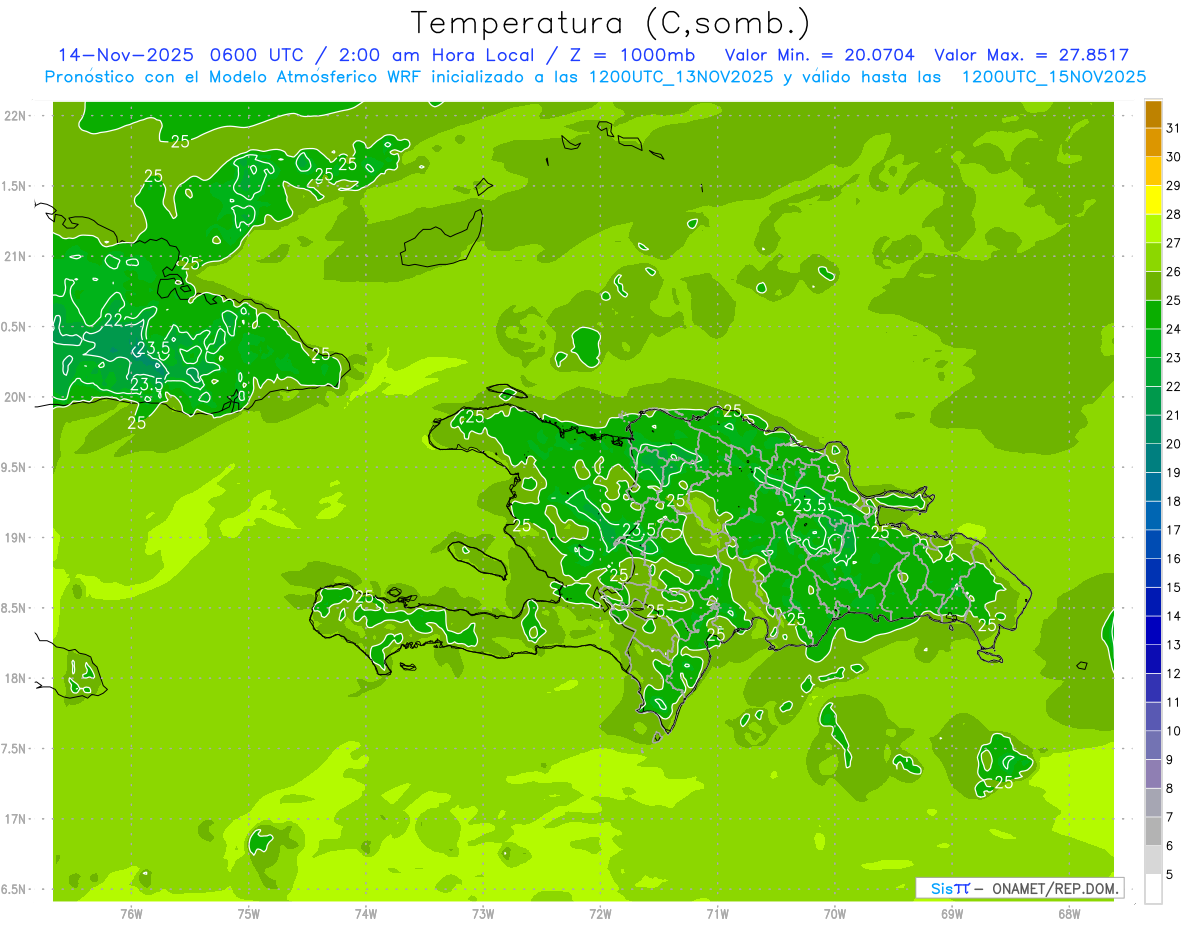This screenshot has width=1200, height=927.
Task: Click the latitude label "21N"
Action: pos(15,257)
